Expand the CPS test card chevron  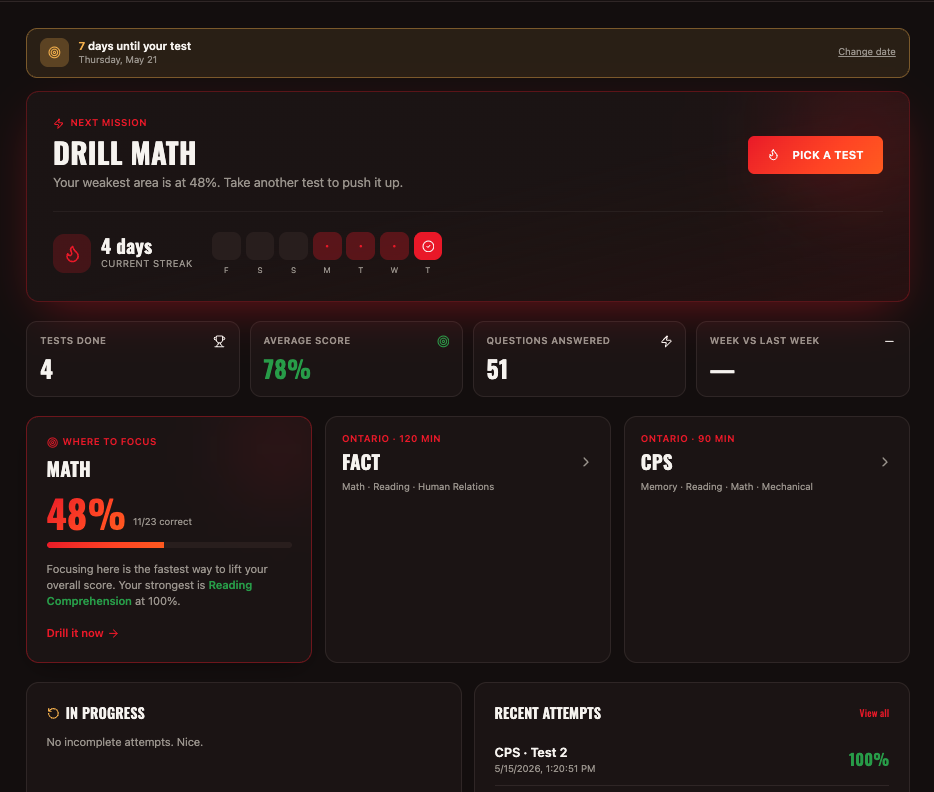click(x=885, y=462)
